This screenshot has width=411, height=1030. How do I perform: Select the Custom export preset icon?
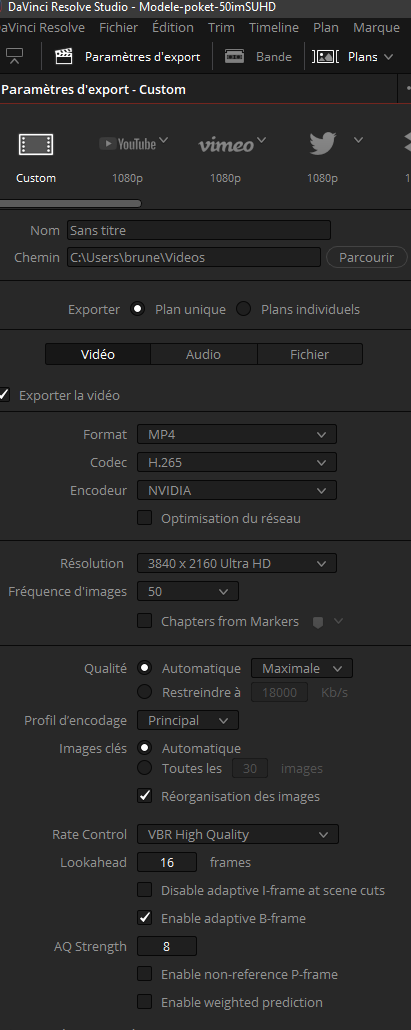tap(35, 144)
